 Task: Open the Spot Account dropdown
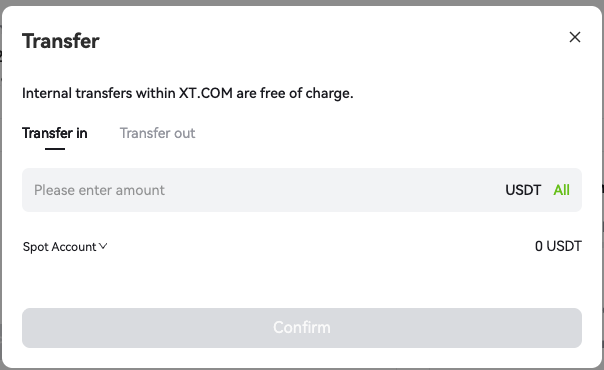[x=65, y=246]
